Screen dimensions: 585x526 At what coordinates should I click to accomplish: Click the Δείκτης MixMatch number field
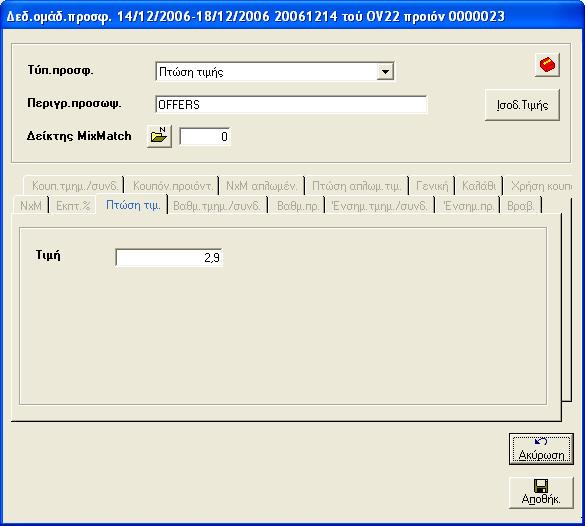tap(205, 137)
